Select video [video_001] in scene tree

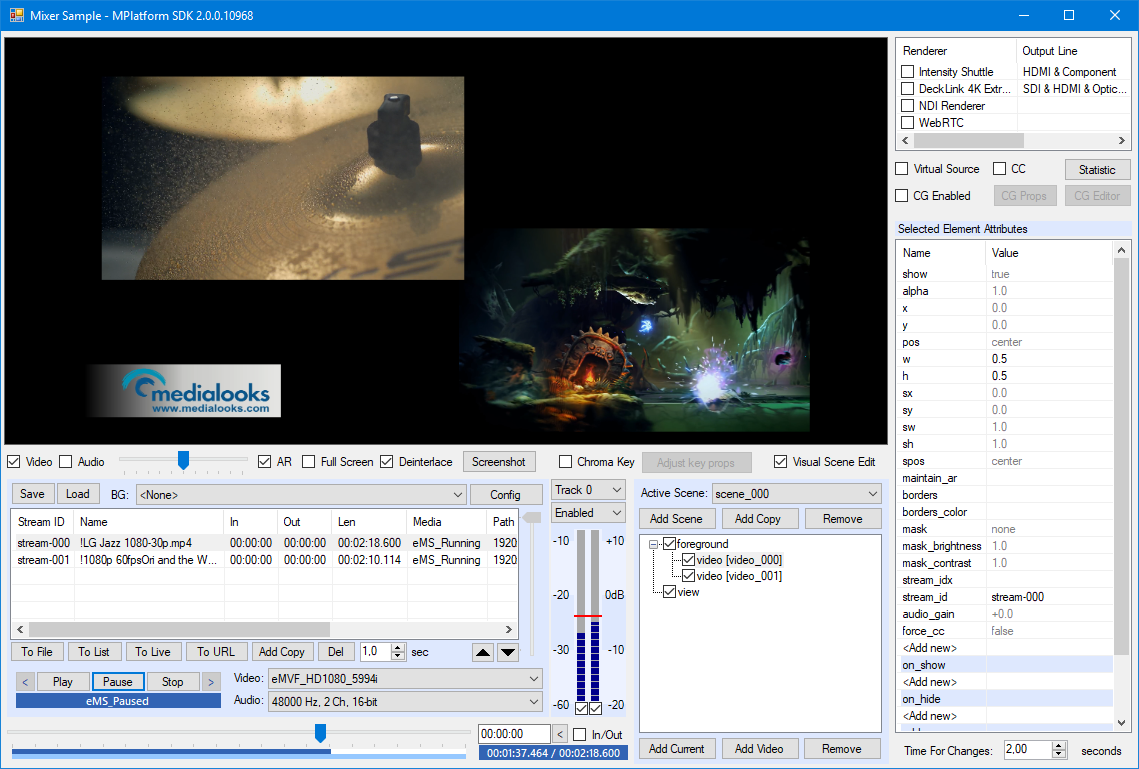point(739,576)
